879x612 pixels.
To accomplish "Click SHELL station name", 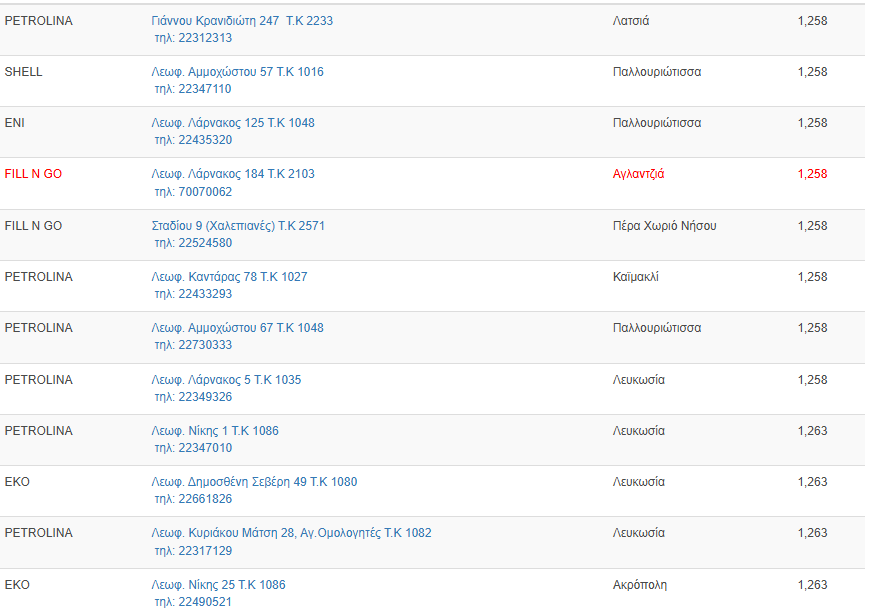I will (x=24, y=72).
